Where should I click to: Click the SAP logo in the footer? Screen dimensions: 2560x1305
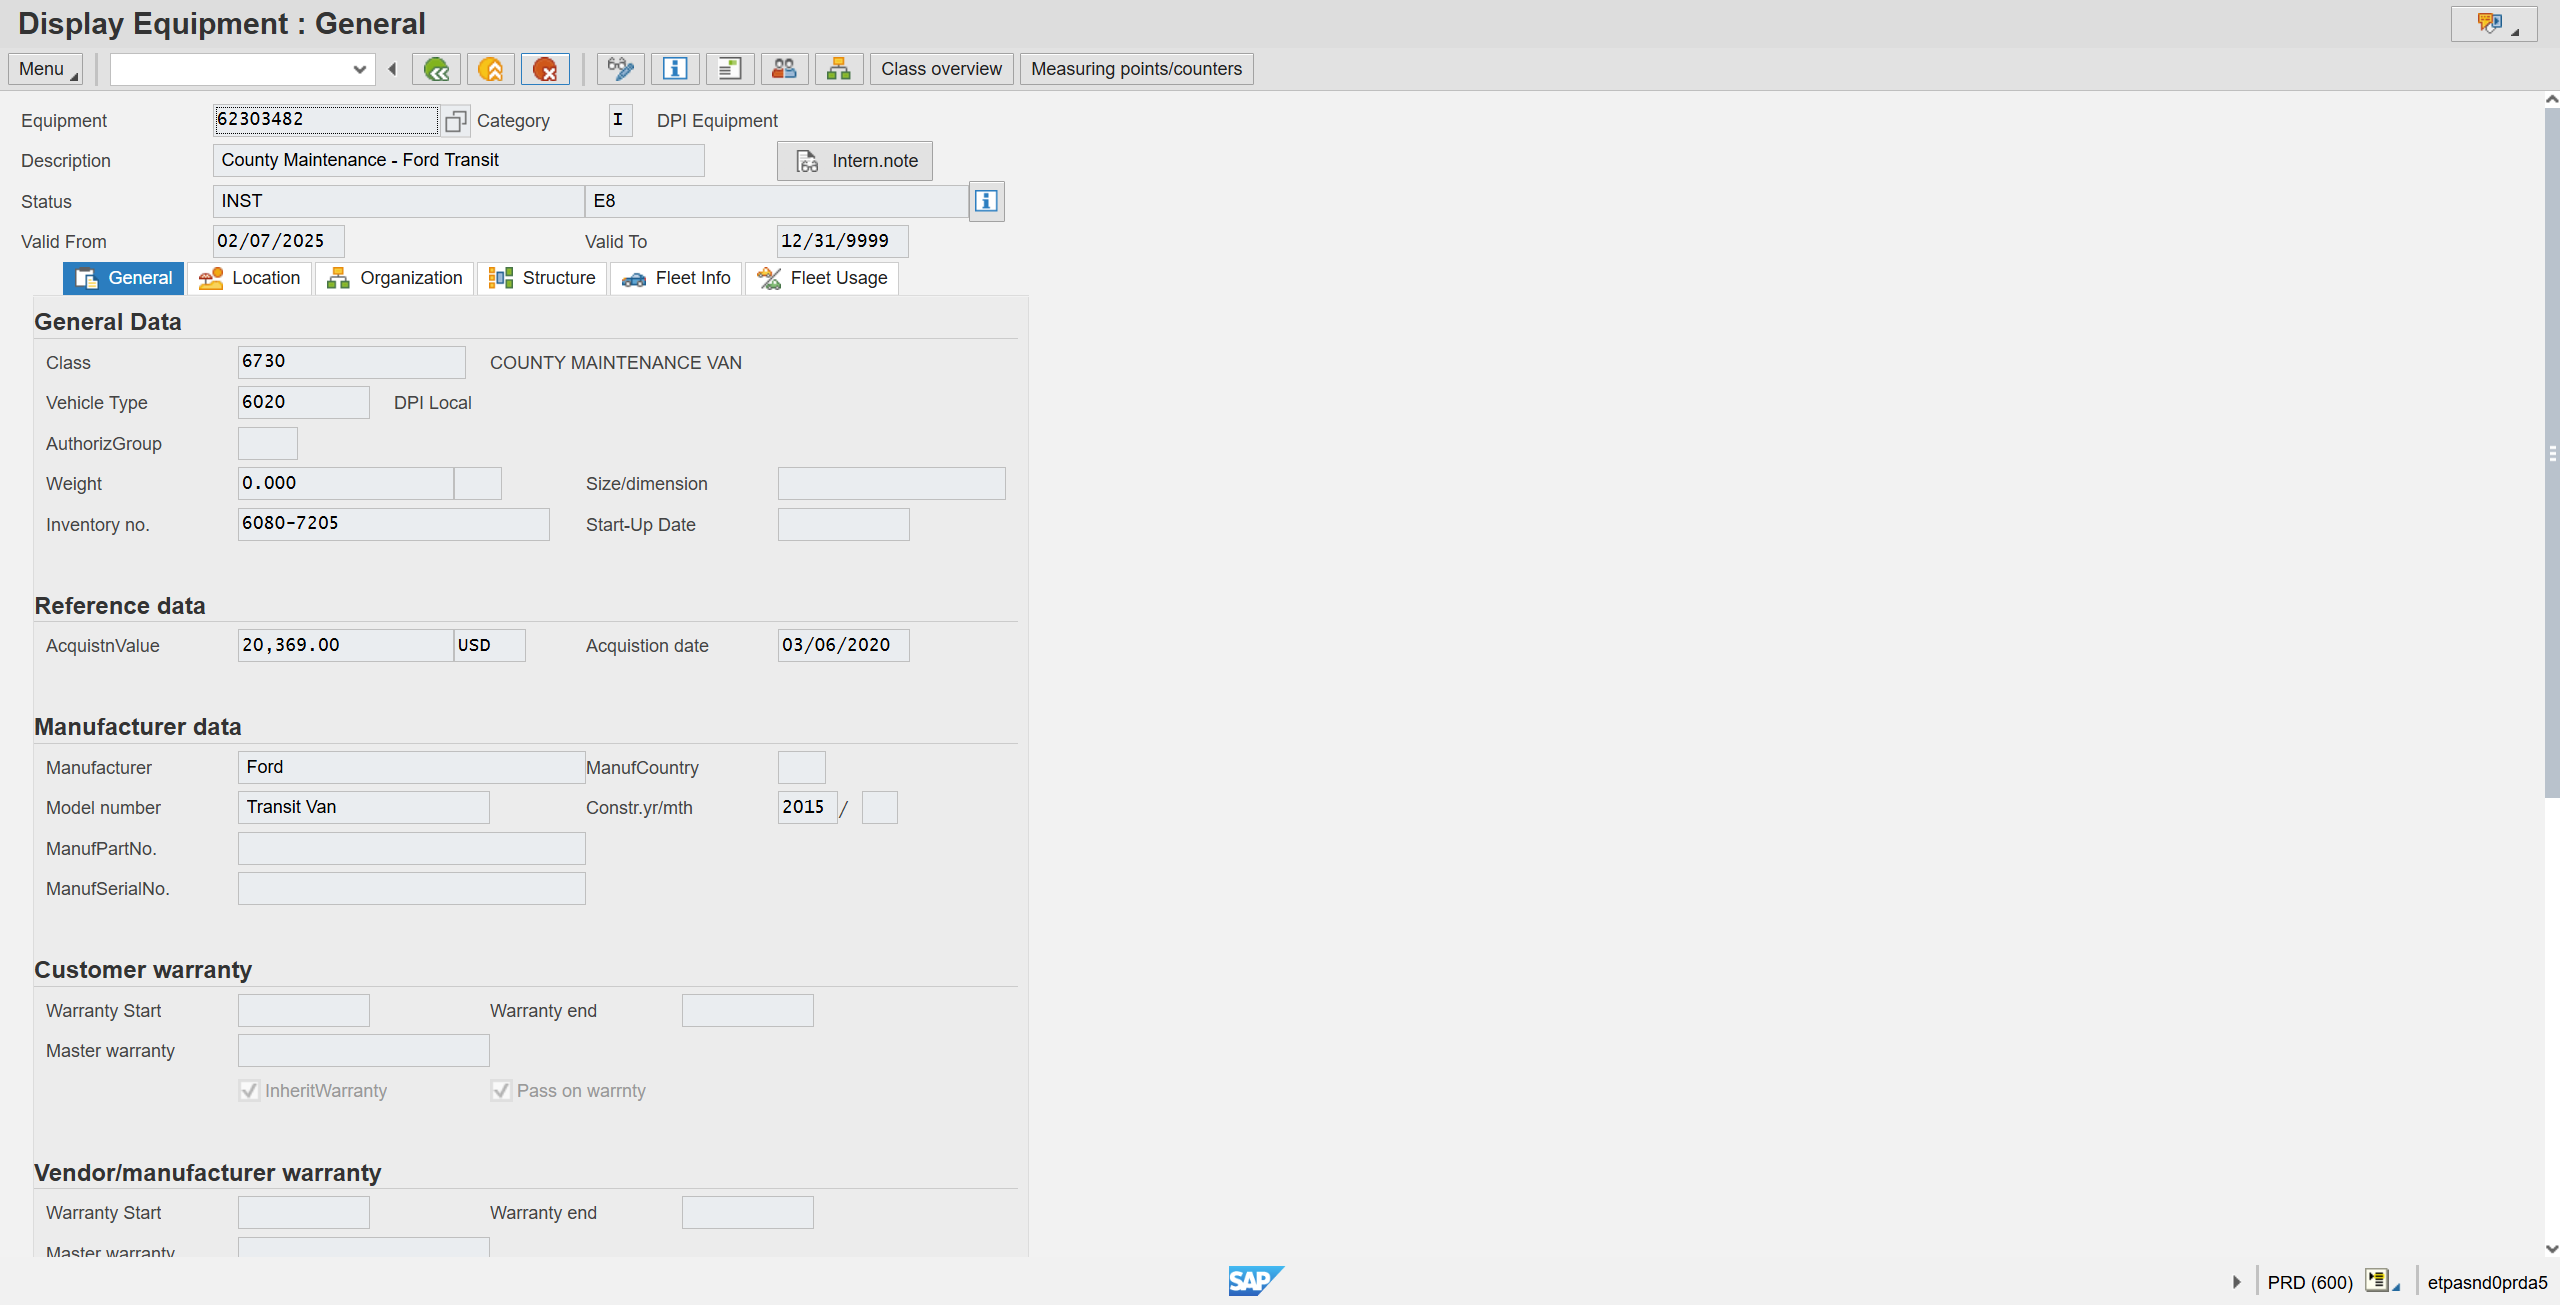click(x=1256, y=1281)
